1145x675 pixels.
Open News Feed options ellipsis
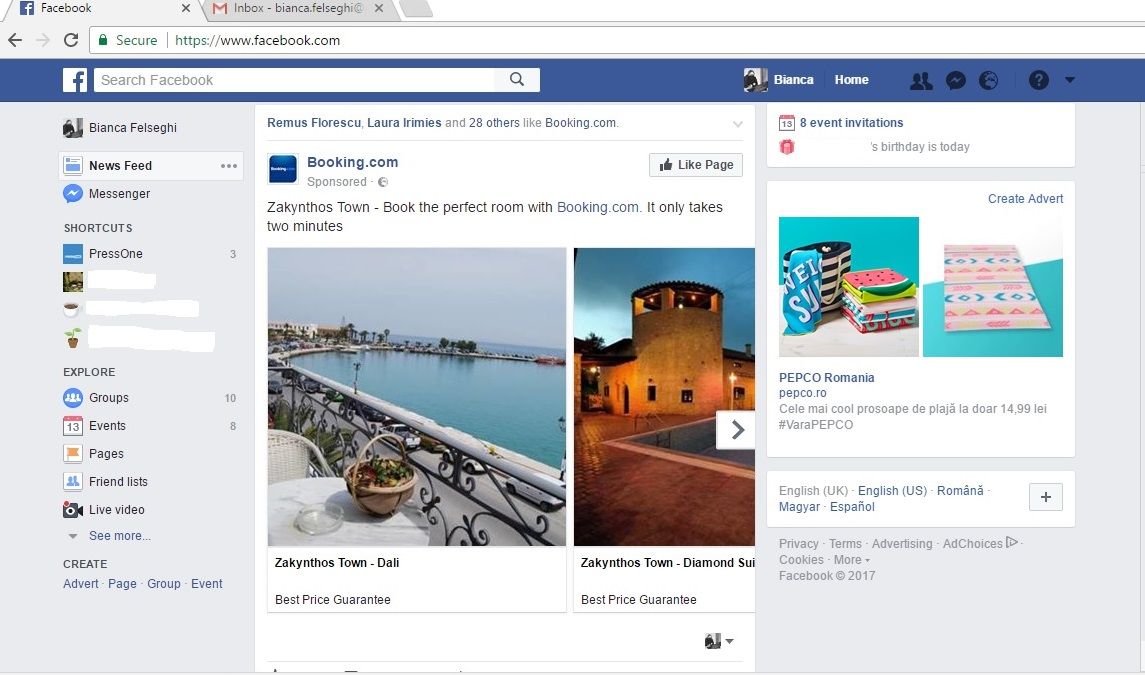[229, 166]
